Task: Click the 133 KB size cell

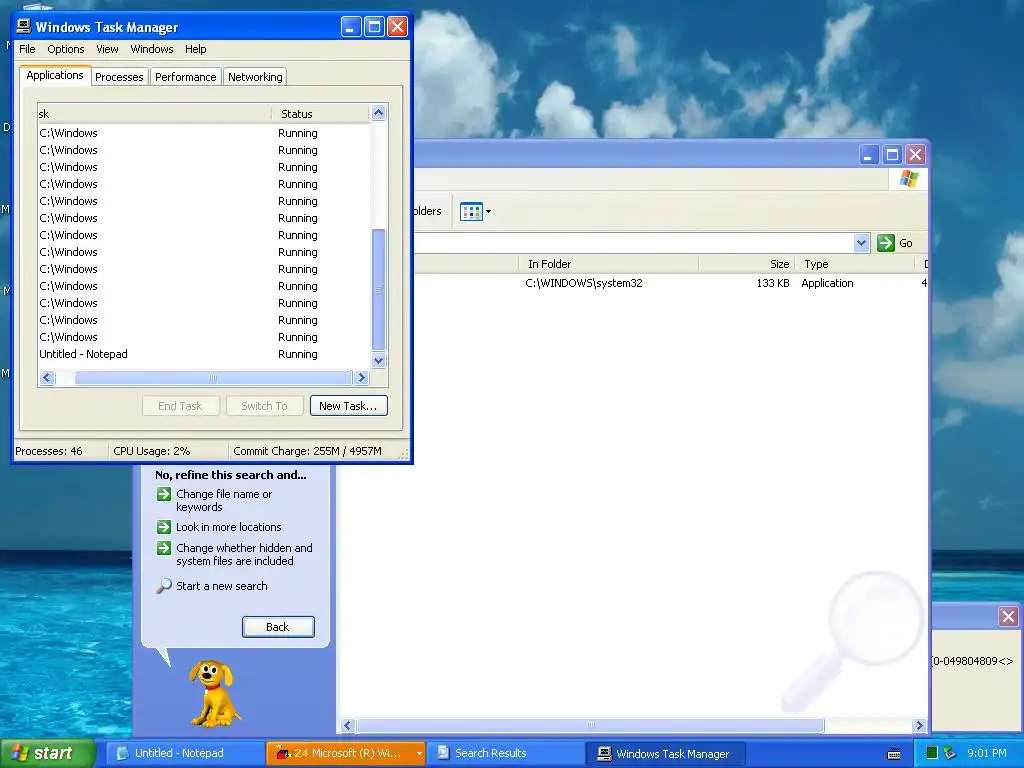Action: point(773,283)
